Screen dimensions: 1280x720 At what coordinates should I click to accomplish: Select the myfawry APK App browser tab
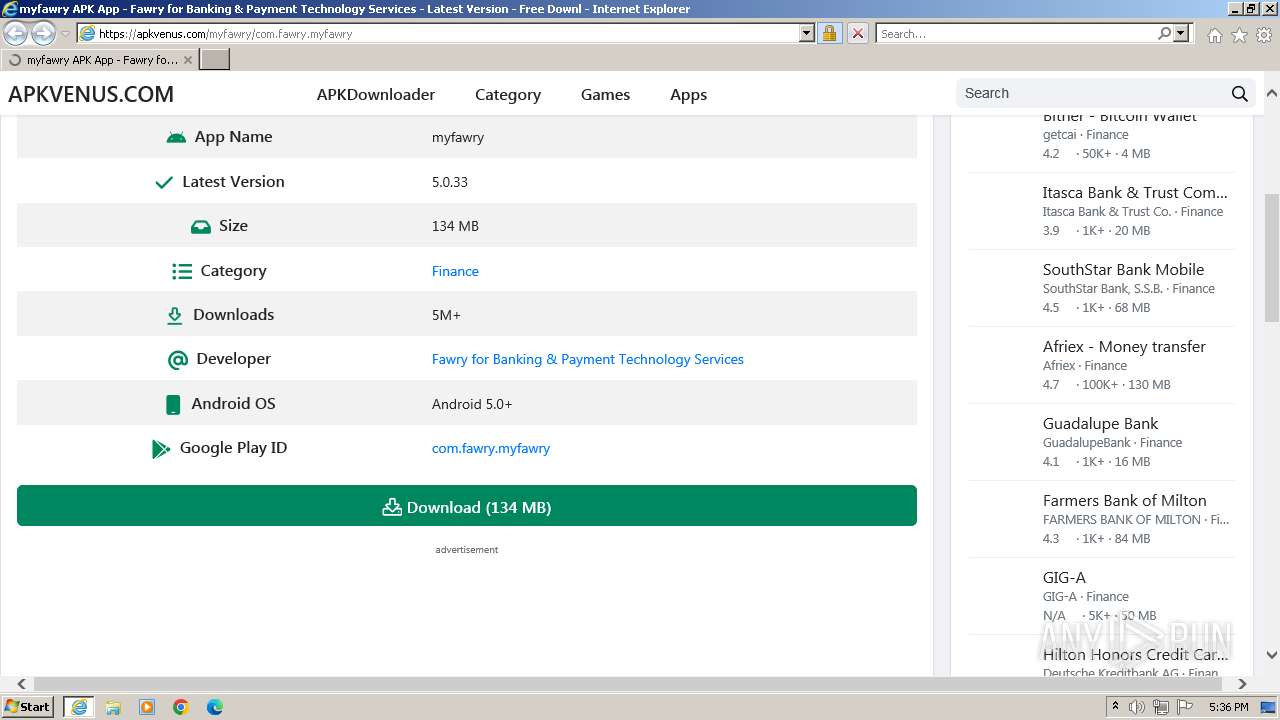pyautogui.click(x=98, y=60)
